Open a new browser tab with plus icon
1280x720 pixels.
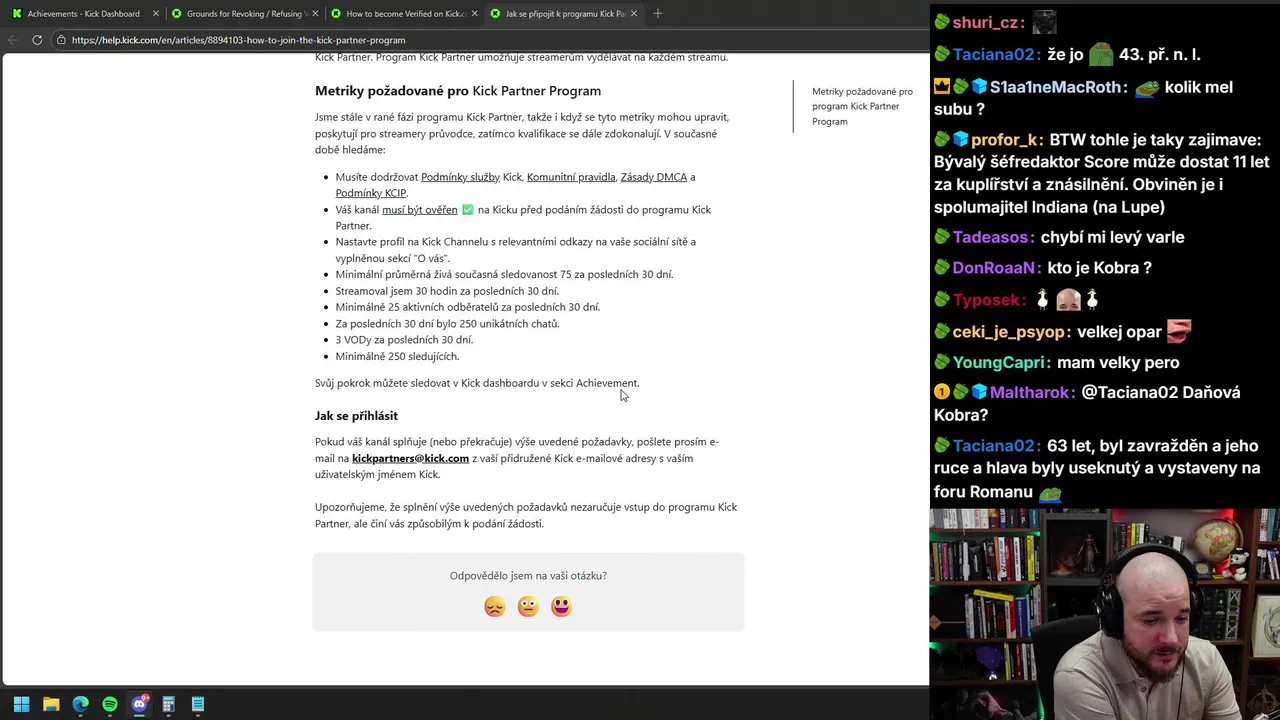pyautogui.click(x=658, y=14)
